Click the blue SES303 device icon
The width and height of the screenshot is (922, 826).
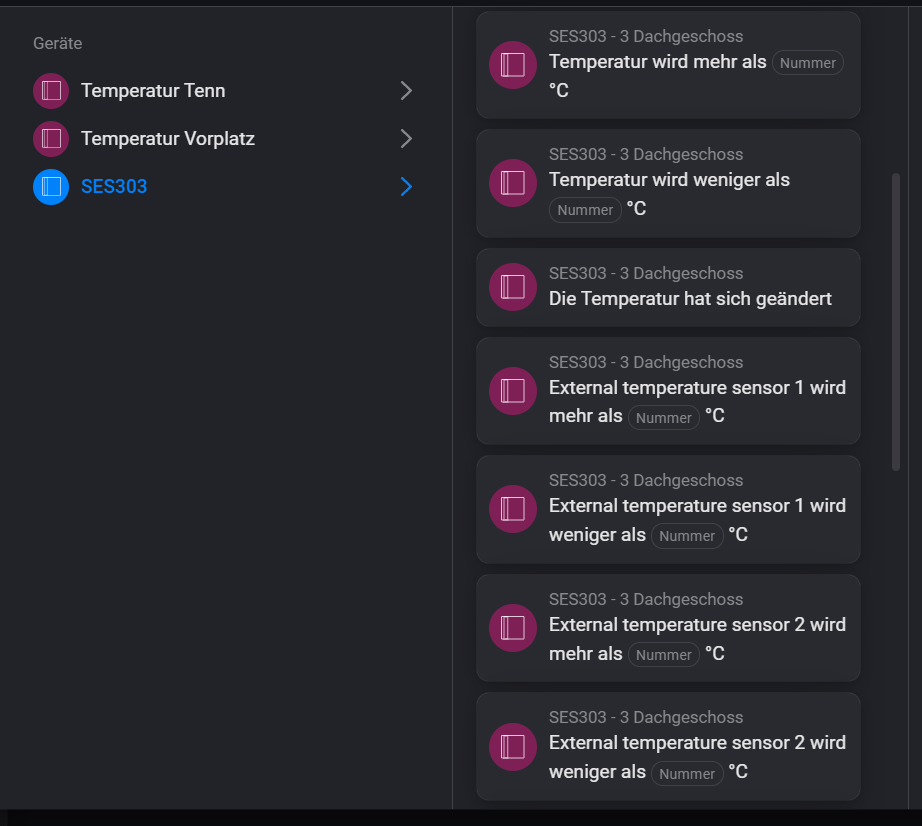[x=50, y=187]
